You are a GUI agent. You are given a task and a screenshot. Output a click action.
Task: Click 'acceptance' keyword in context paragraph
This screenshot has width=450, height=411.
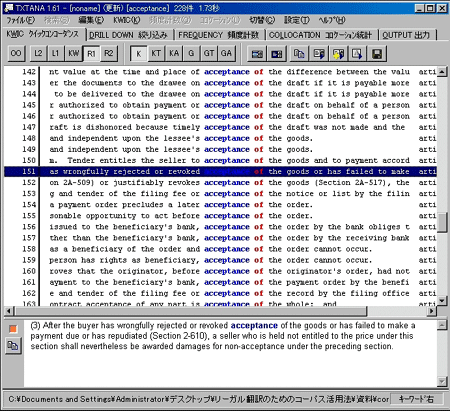pos(254,325)
